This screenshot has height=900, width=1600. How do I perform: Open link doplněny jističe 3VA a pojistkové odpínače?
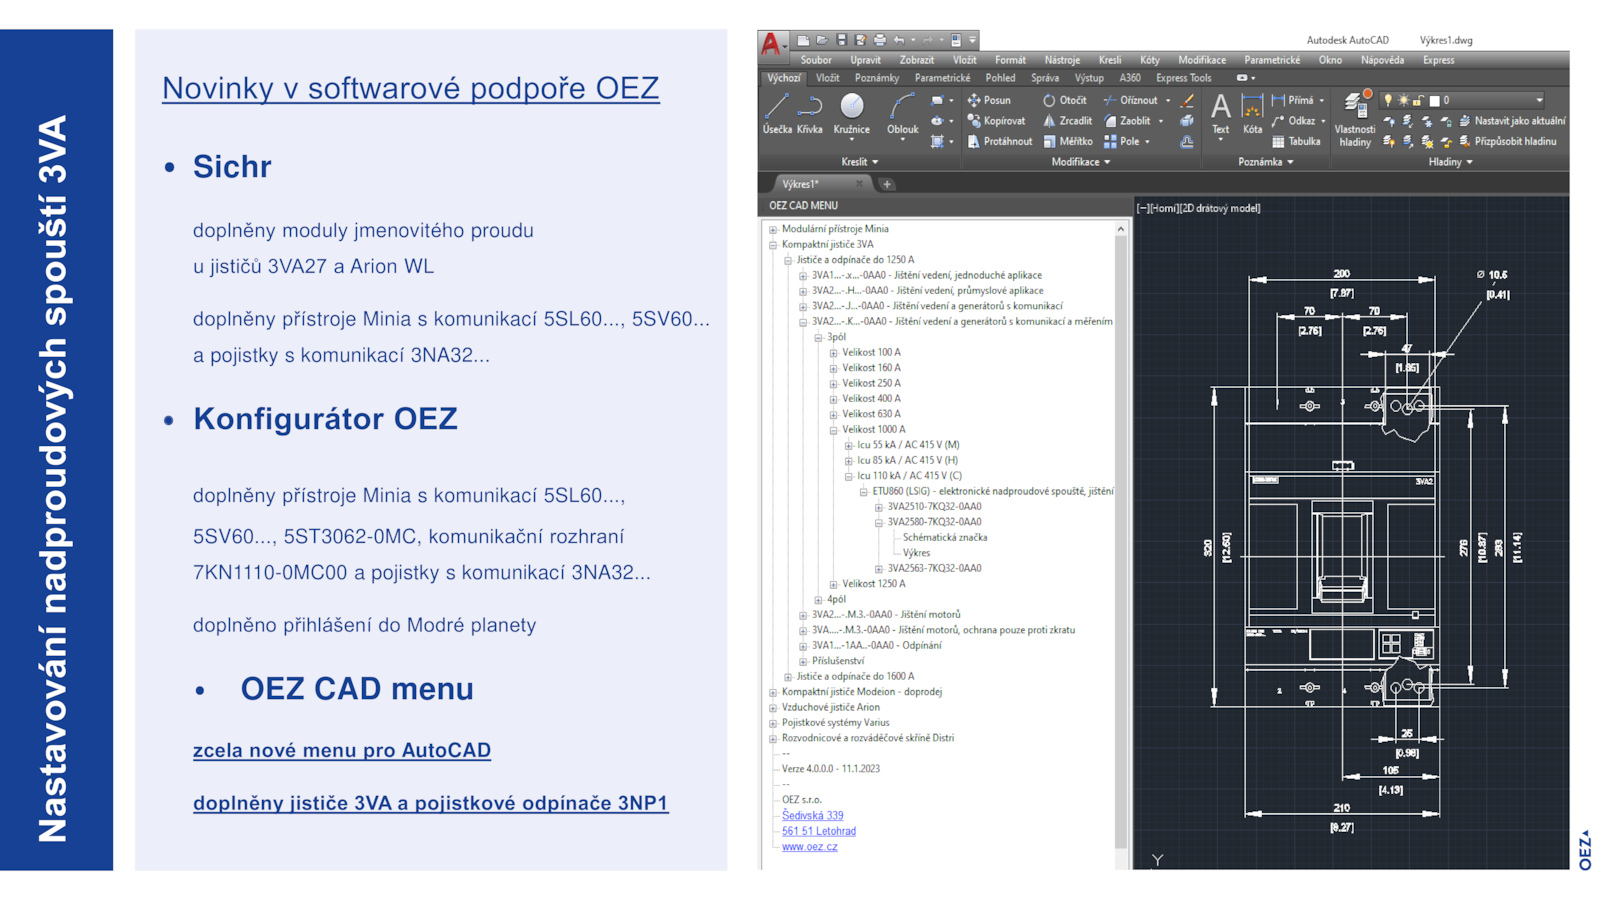(431, 803)
